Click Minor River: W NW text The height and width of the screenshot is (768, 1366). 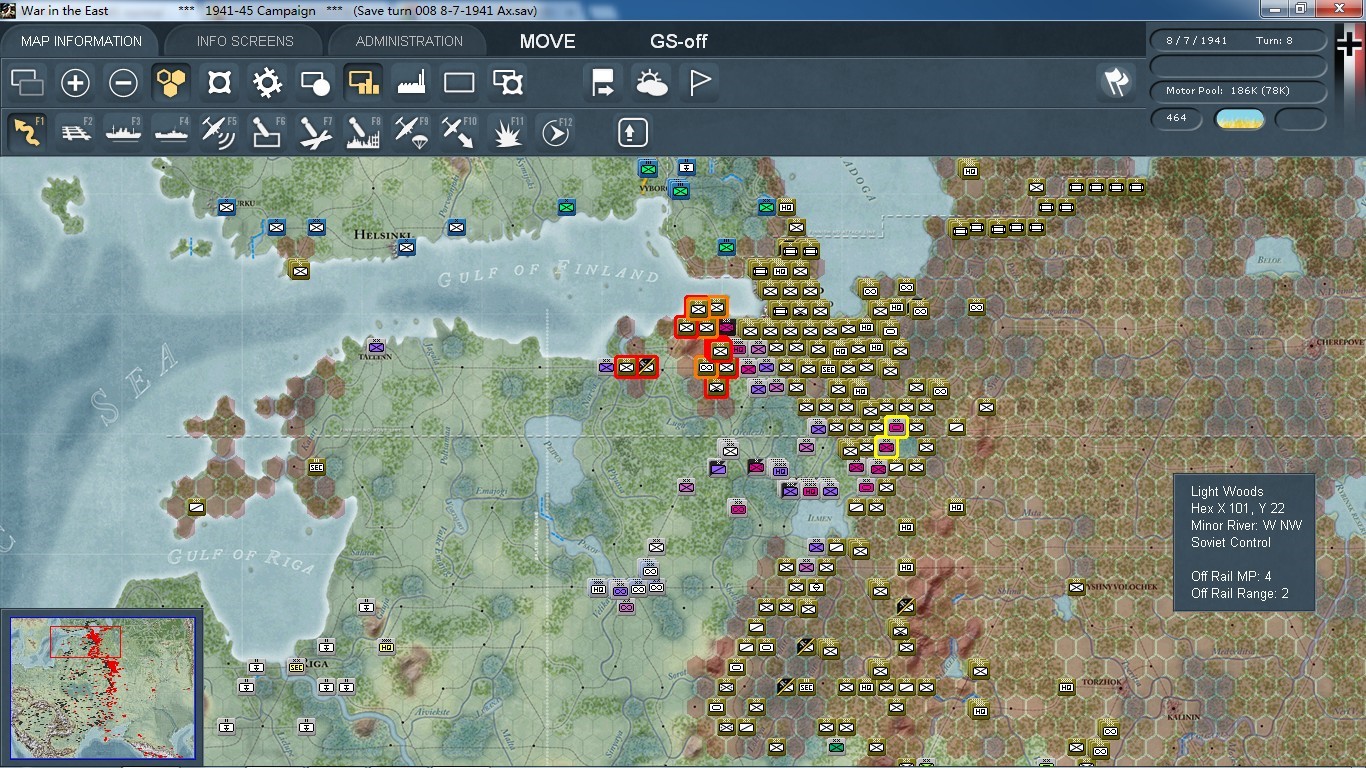tap(1246, 525)
